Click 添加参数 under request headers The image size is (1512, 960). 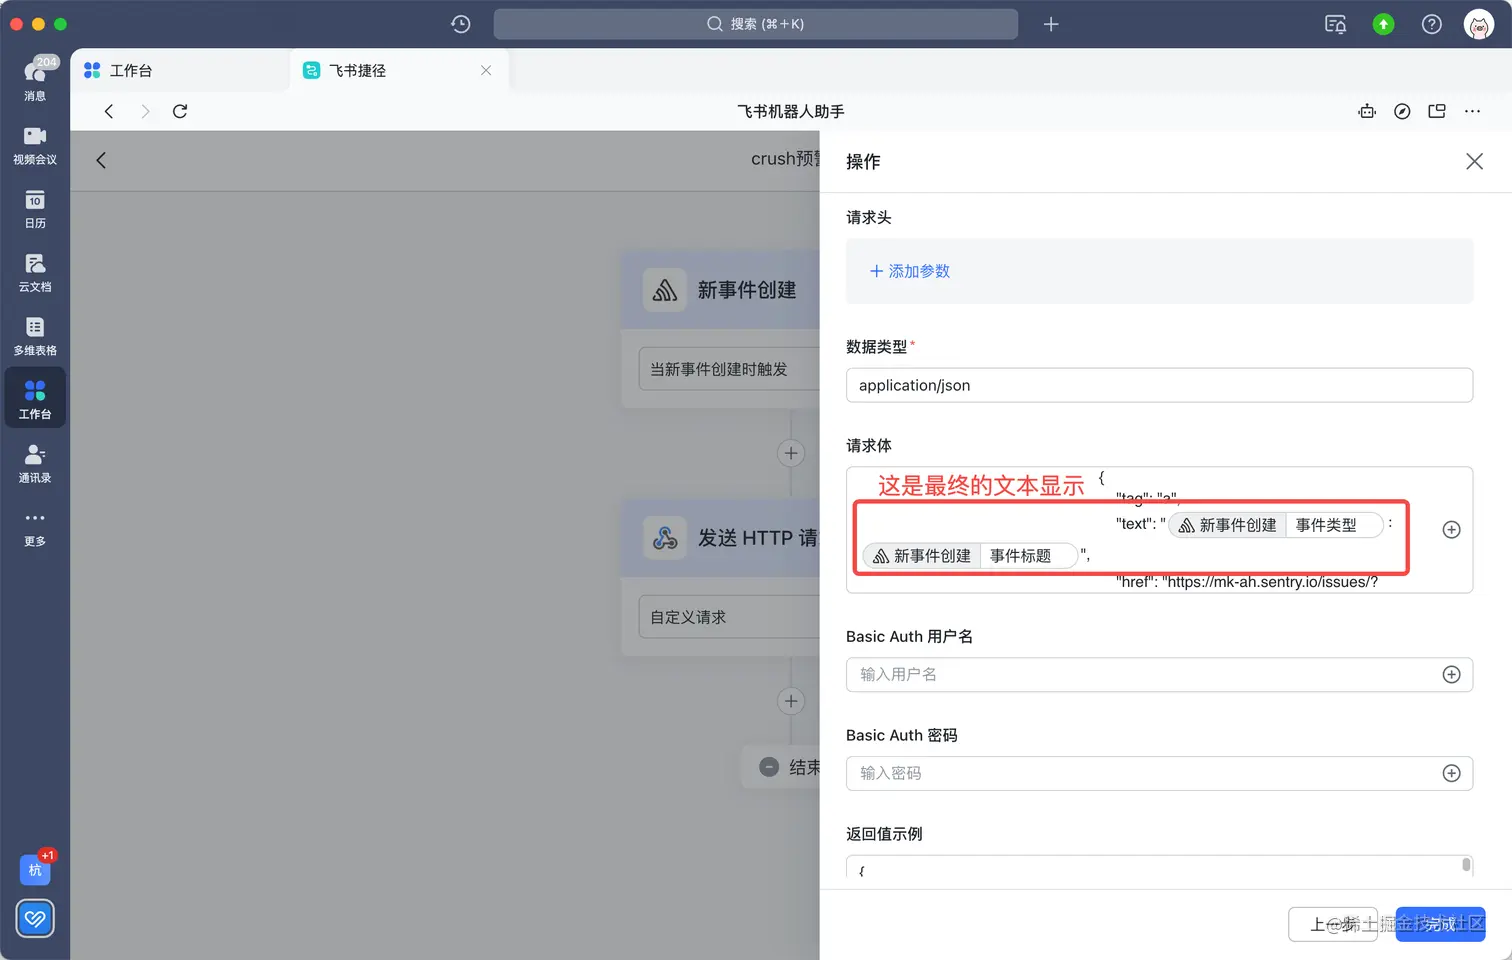pyautogui.click(x=910, y=271)
